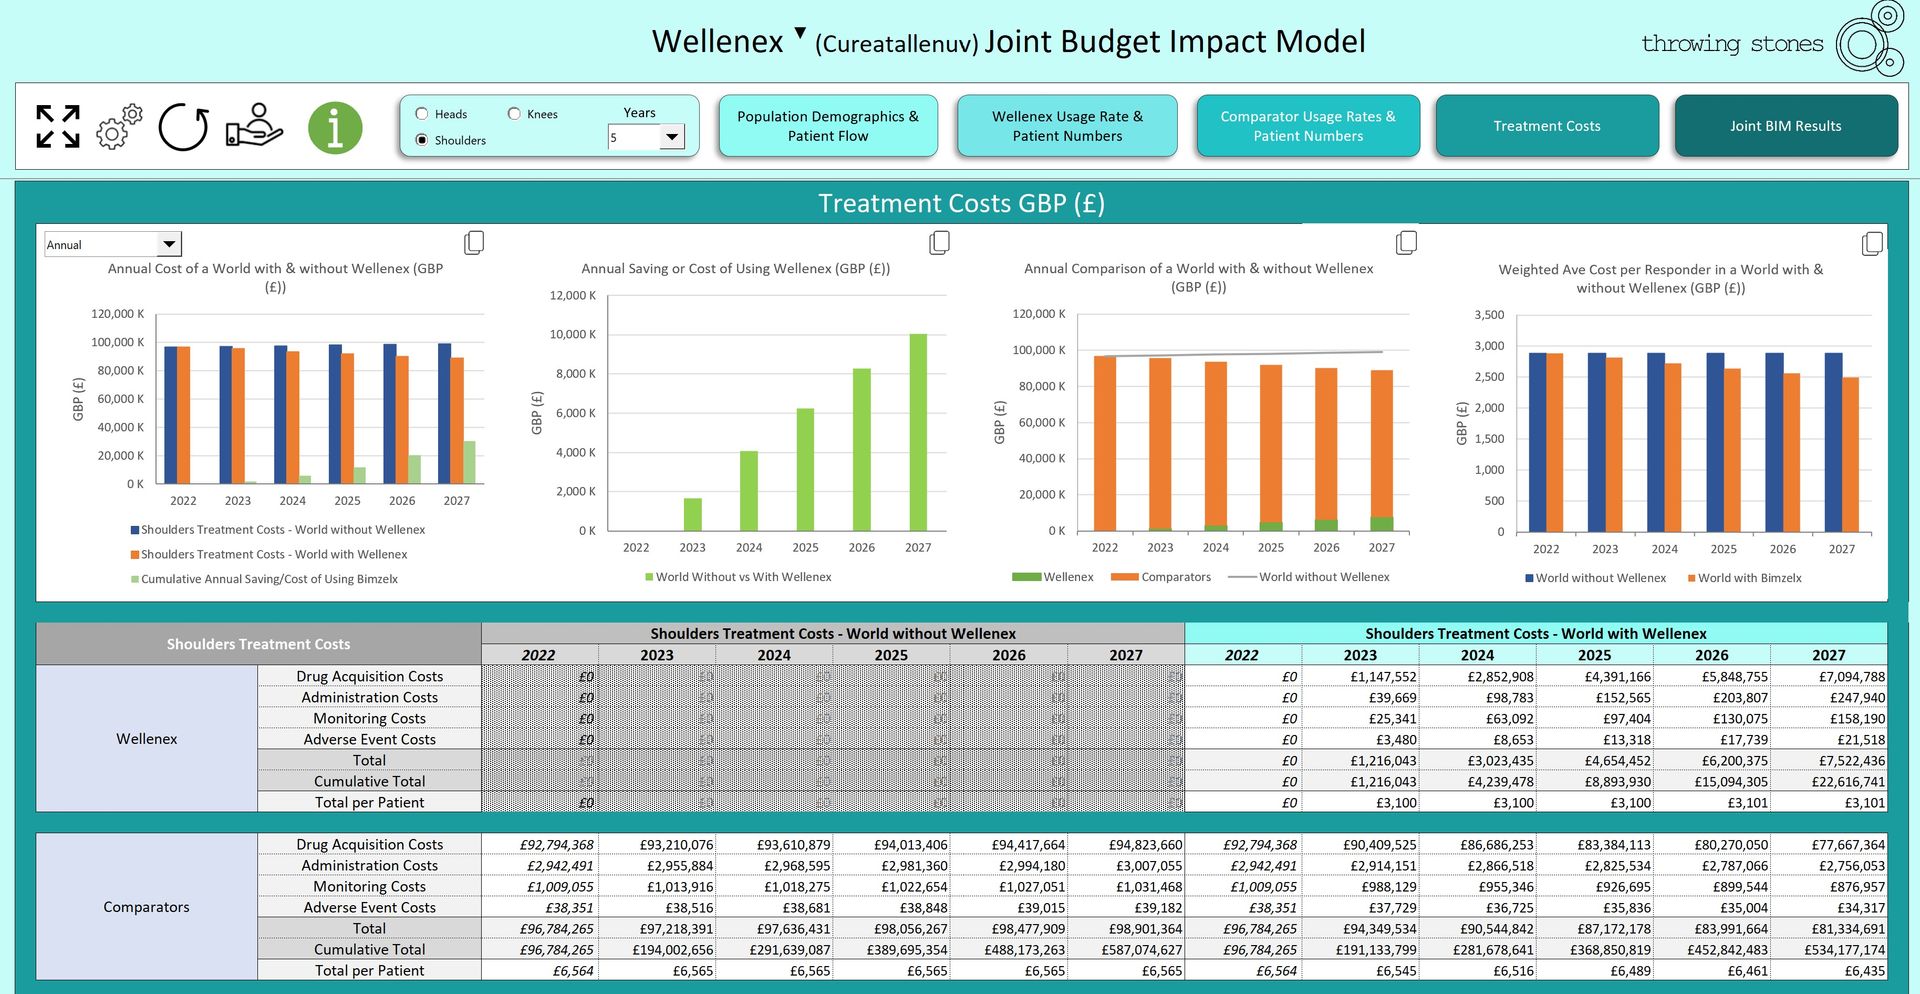1920x994 pixels.
Task: Copy the Annual Cost chart via copy icon
Action: [x=474, y=243]
